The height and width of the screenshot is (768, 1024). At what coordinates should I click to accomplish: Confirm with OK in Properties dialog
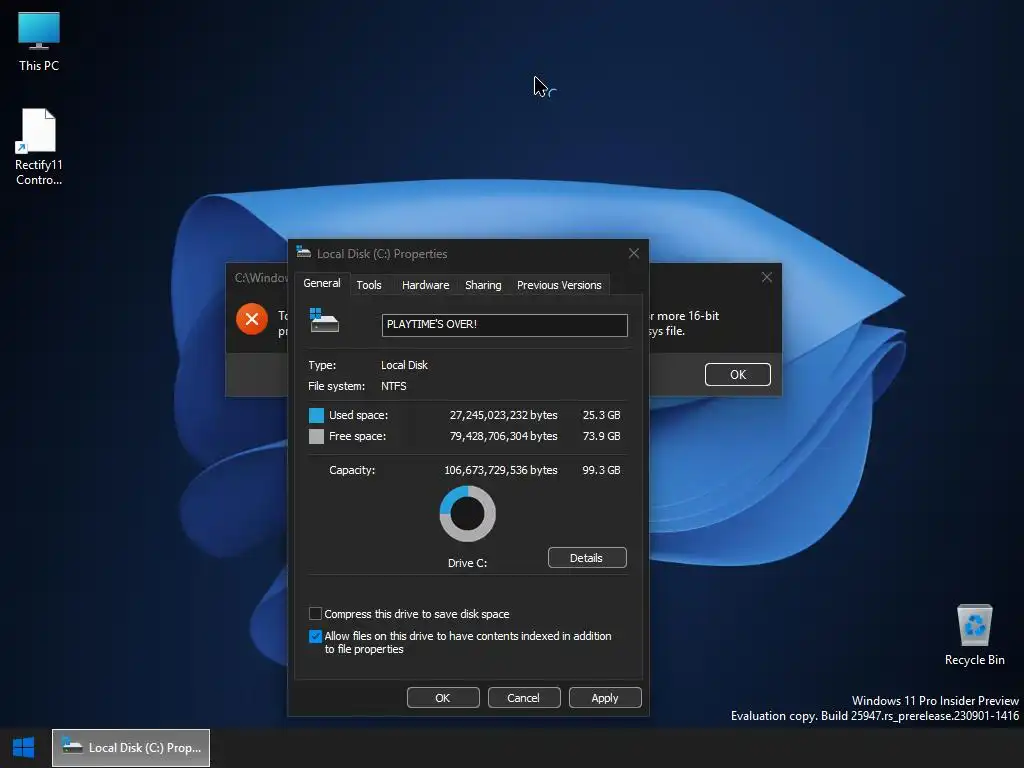(x=443, y=698)
